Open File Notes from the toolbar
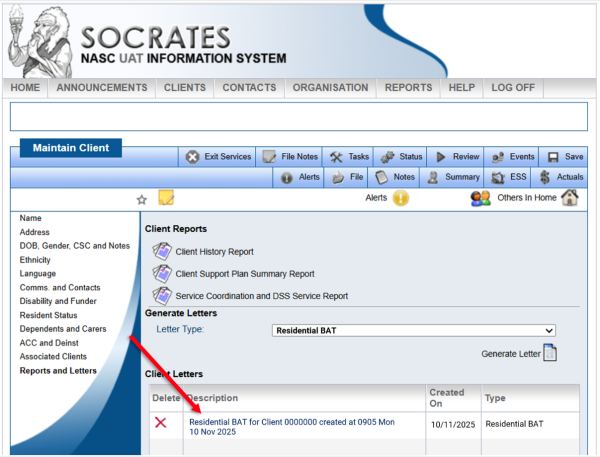 pos(289,157)
